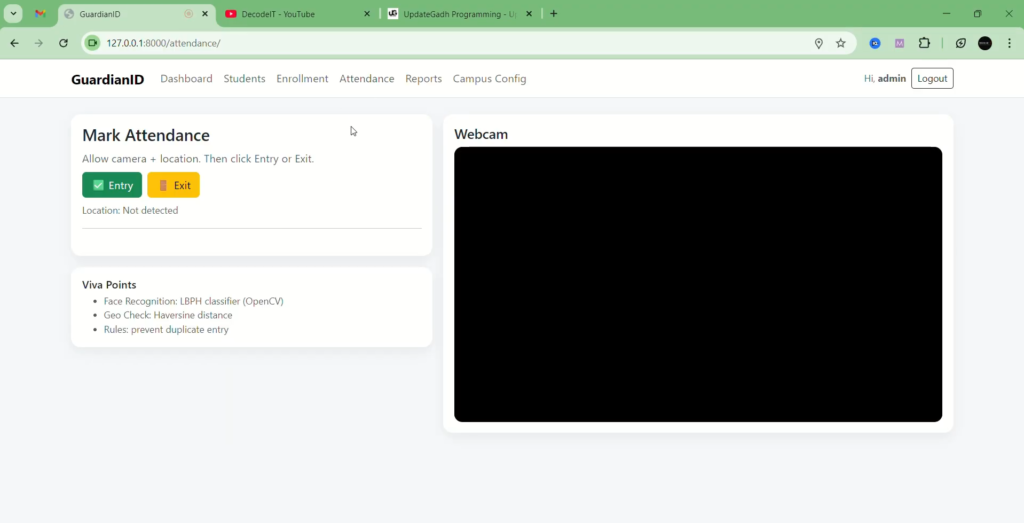1024x523 pixels.
Task: Bookmark this page with star icon
Action: (840, 43)
